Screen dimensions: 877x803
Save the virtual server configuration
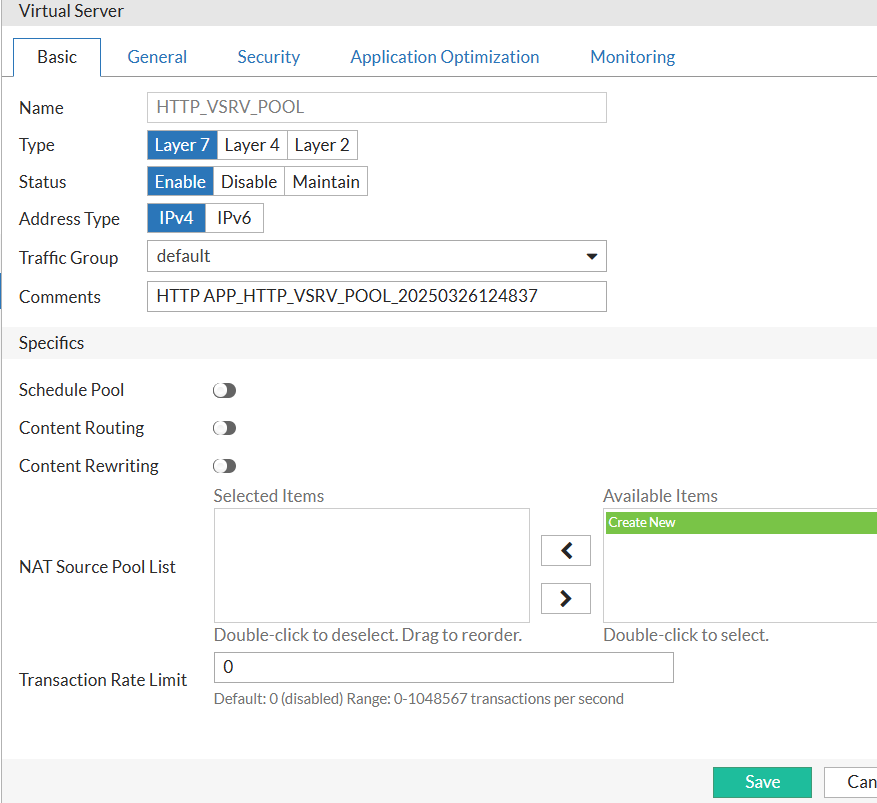[x=762, y=782]
